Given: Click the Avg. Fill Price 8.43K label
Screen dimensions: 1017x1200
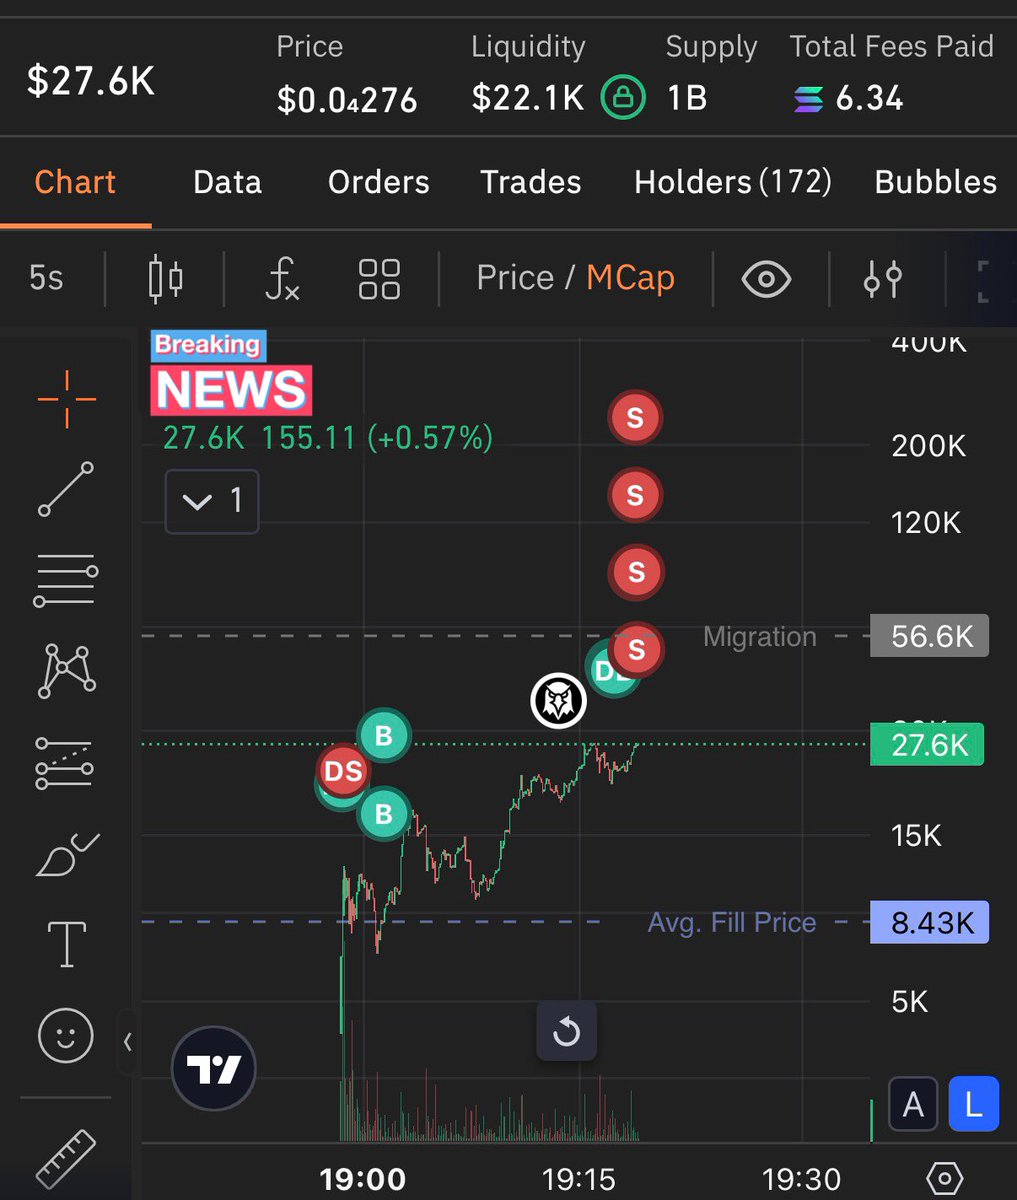Looking at the screenshot, I should pos(929,922).
